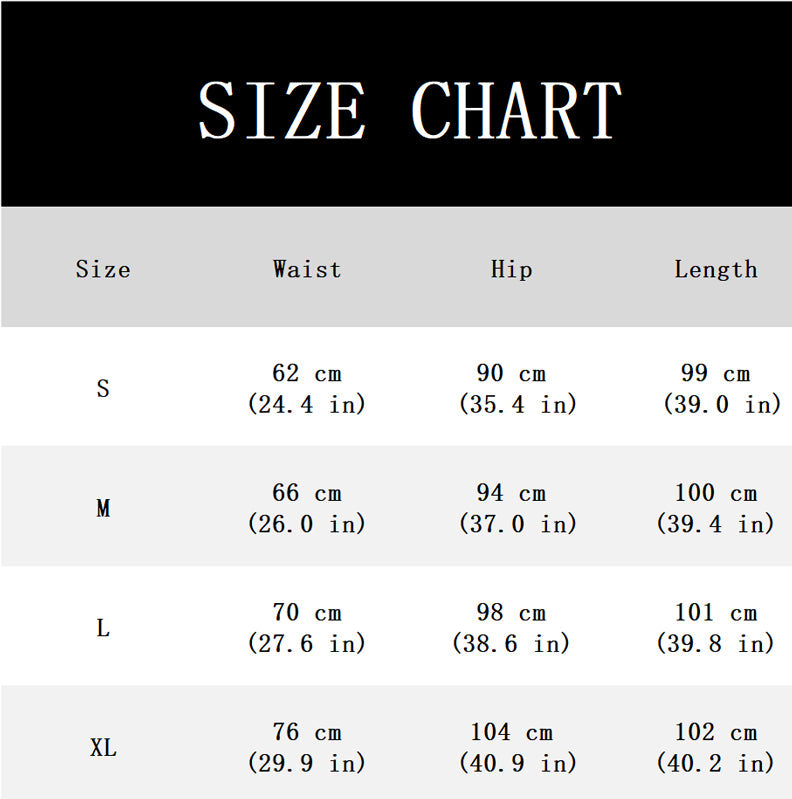Click the 98 cm hip cell
The height and width of the screenshot is (799, 792).
[x=511, y=628]
